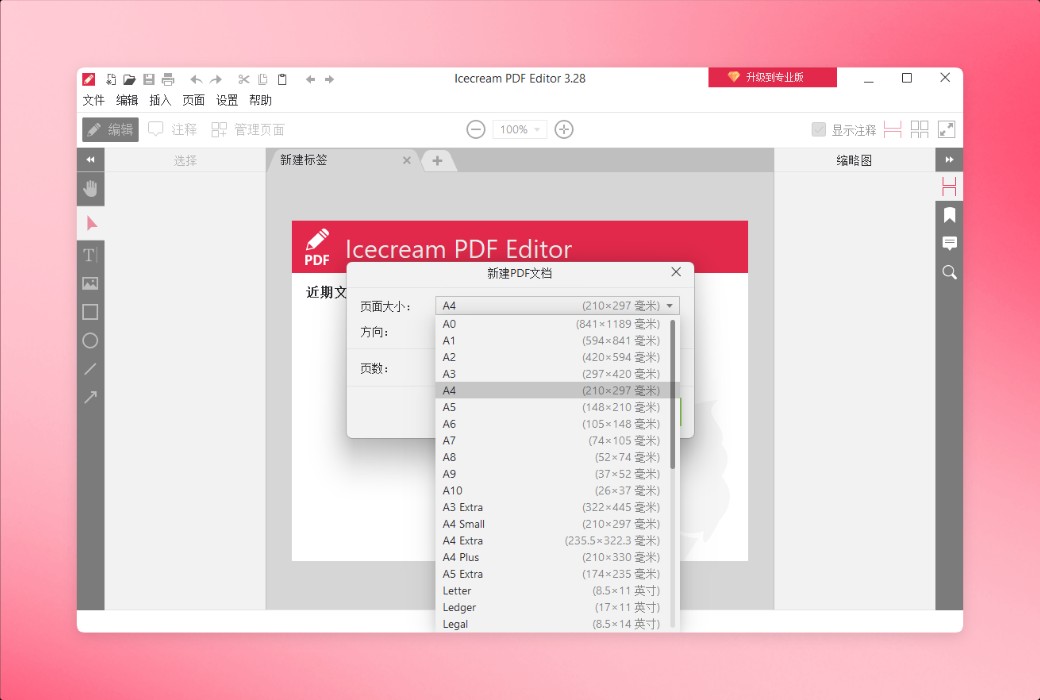This screenshot has width=1040, height=700.
Task: Collapse the left tool panel
Action: (90, 159)
